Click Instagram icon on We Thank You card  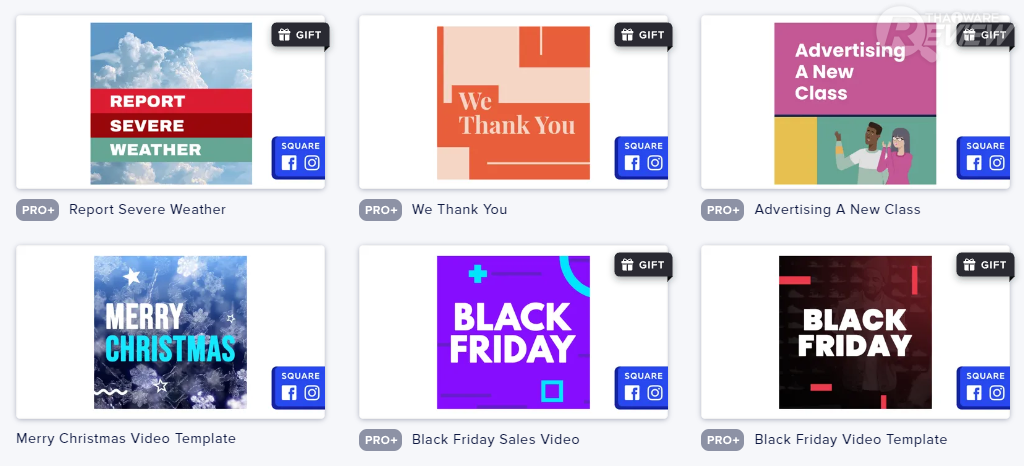655,164
